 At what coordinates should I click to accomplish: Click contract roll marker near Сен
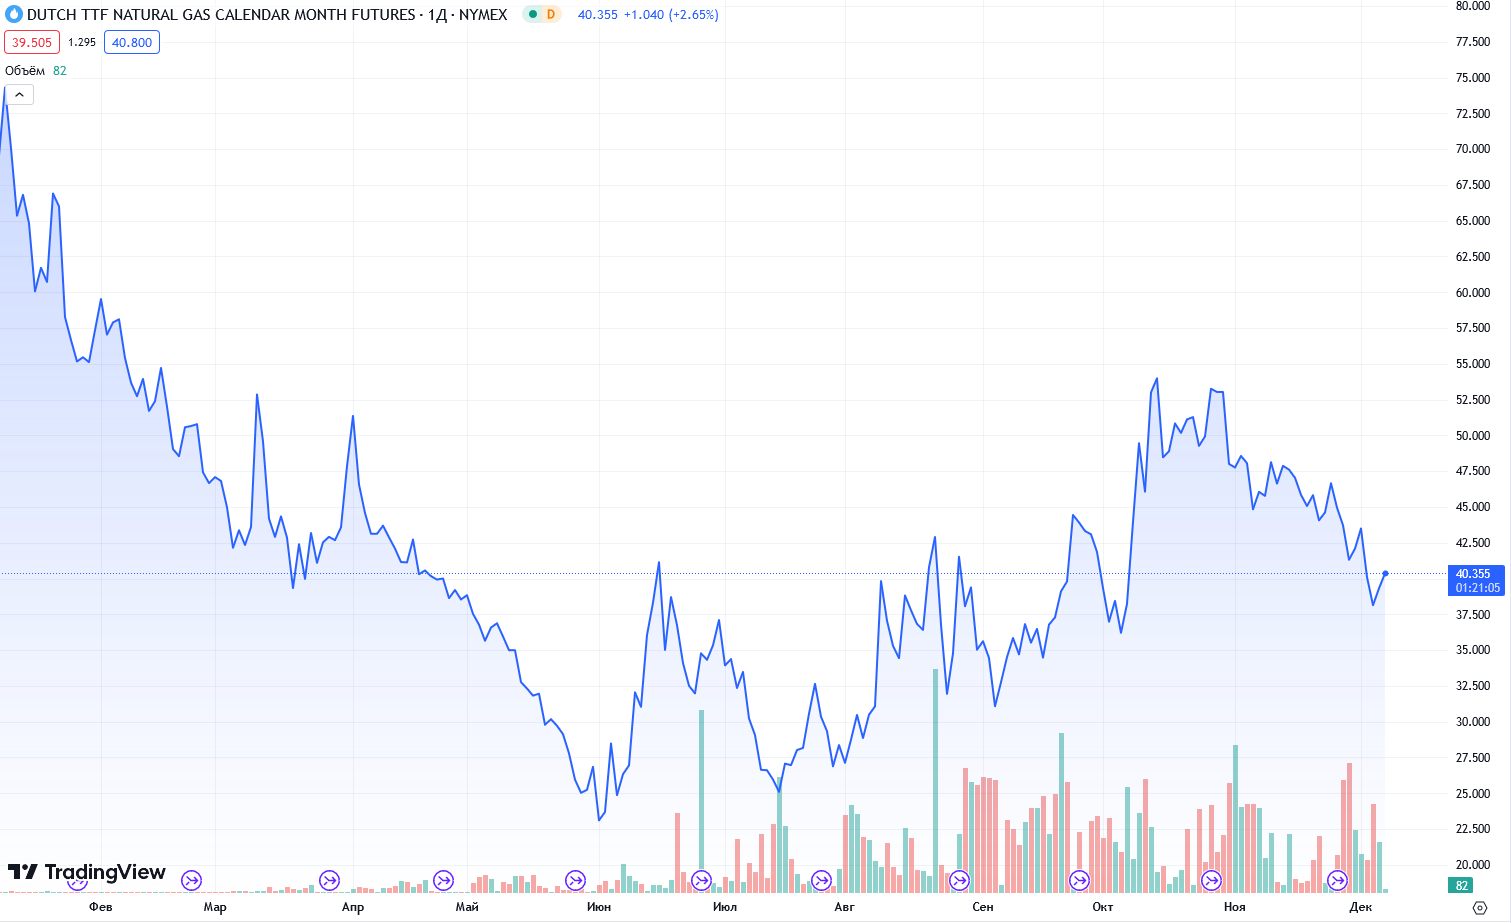[x=959, y=881]
